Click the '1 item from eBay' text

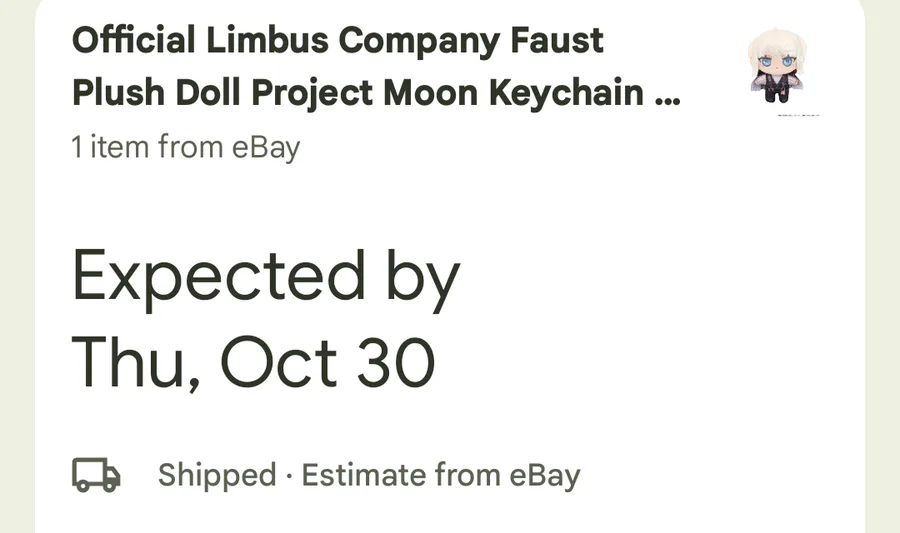coord(185,148)
